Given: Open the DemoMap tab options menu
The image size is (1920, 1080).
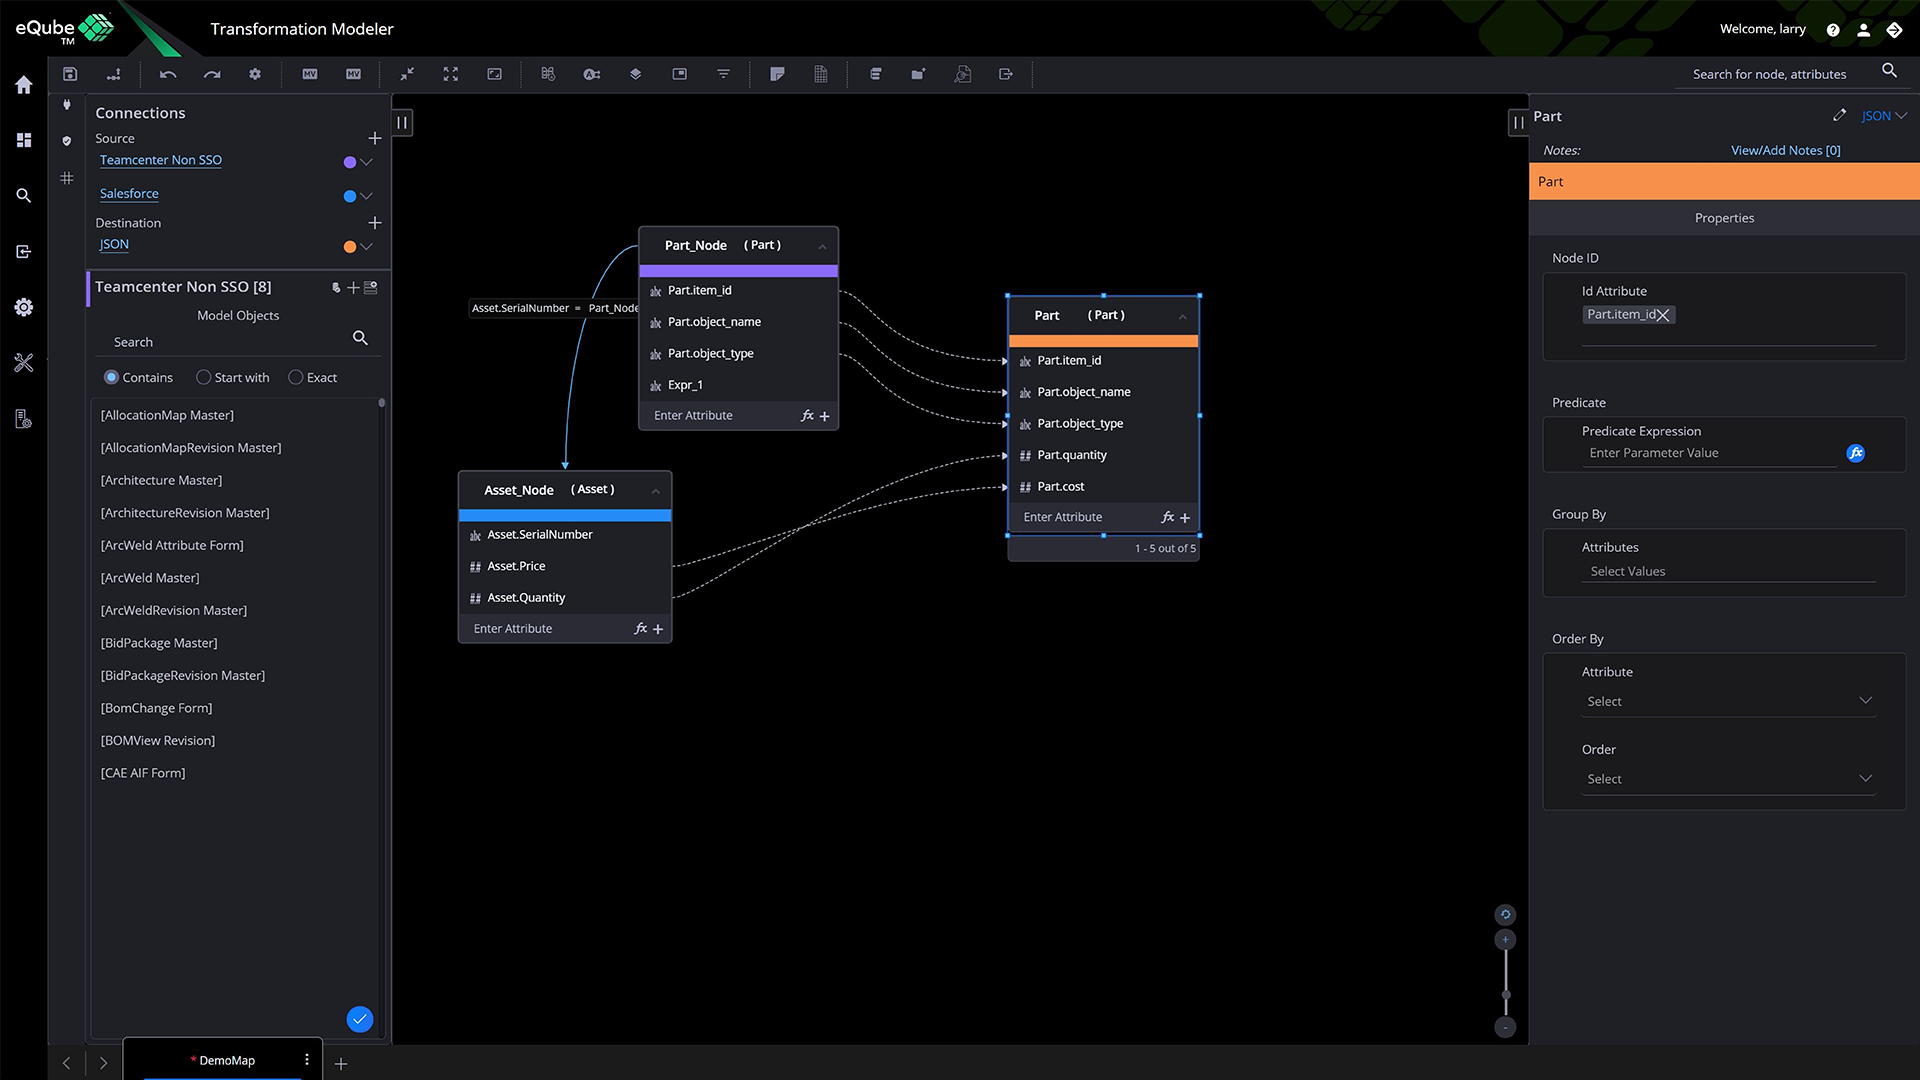Looking at the screenshot, I should tap(307, 1060).
